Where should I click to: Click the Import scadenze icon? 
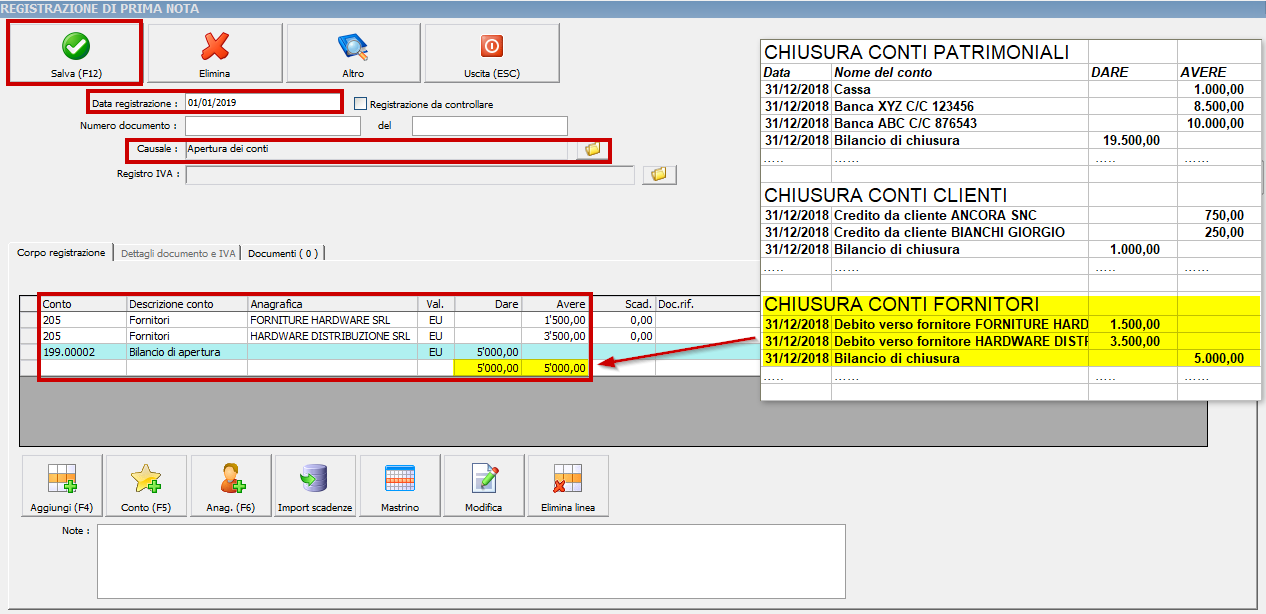(314, 485)
